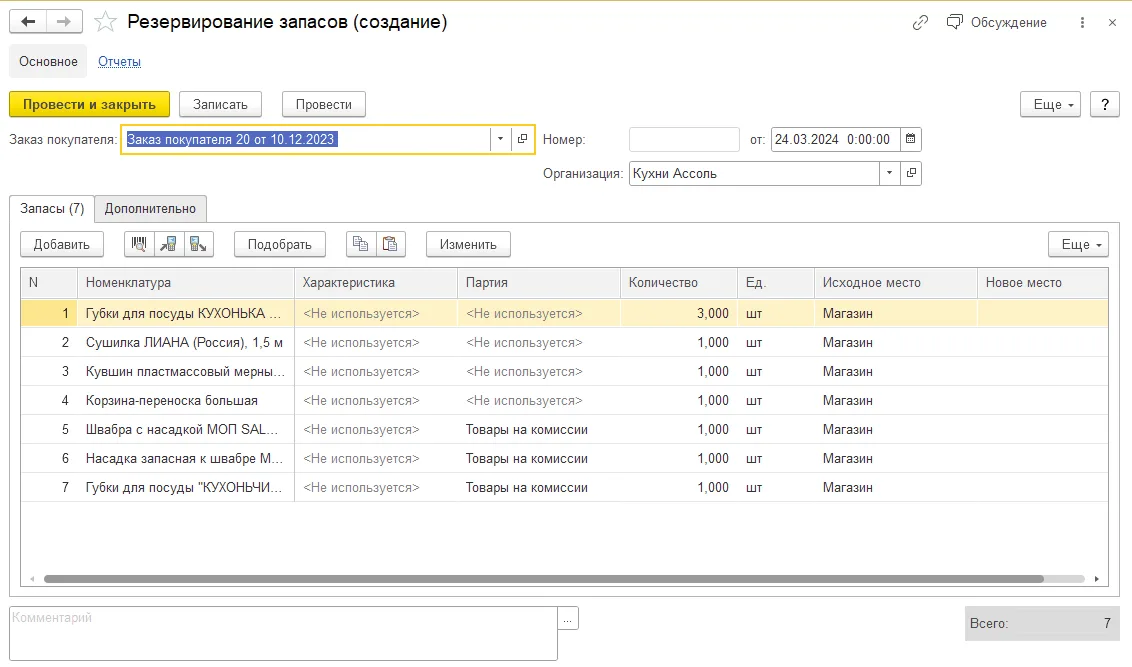1132x667 pixels.
Task: Open the vertical three-dot menu
Action: pos(1081,22)
